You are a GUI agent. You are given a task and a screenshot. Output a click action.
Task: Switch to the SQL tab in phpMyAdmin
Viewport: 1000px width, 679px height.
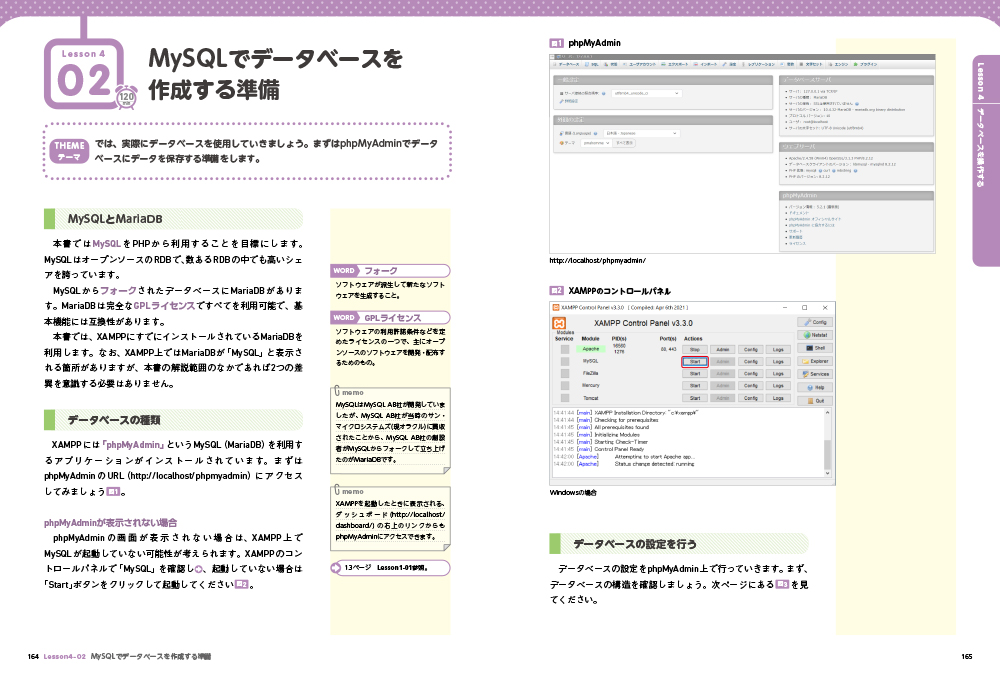pyautogui.click(x=592, y=64)
